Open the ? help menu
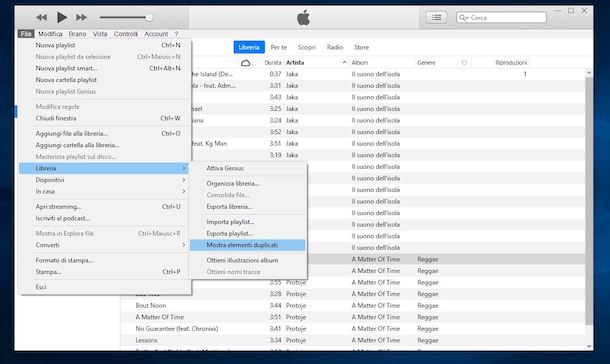The height and width of the screenshot is (364, 610). pyautogui.click(x=176, y=34)
